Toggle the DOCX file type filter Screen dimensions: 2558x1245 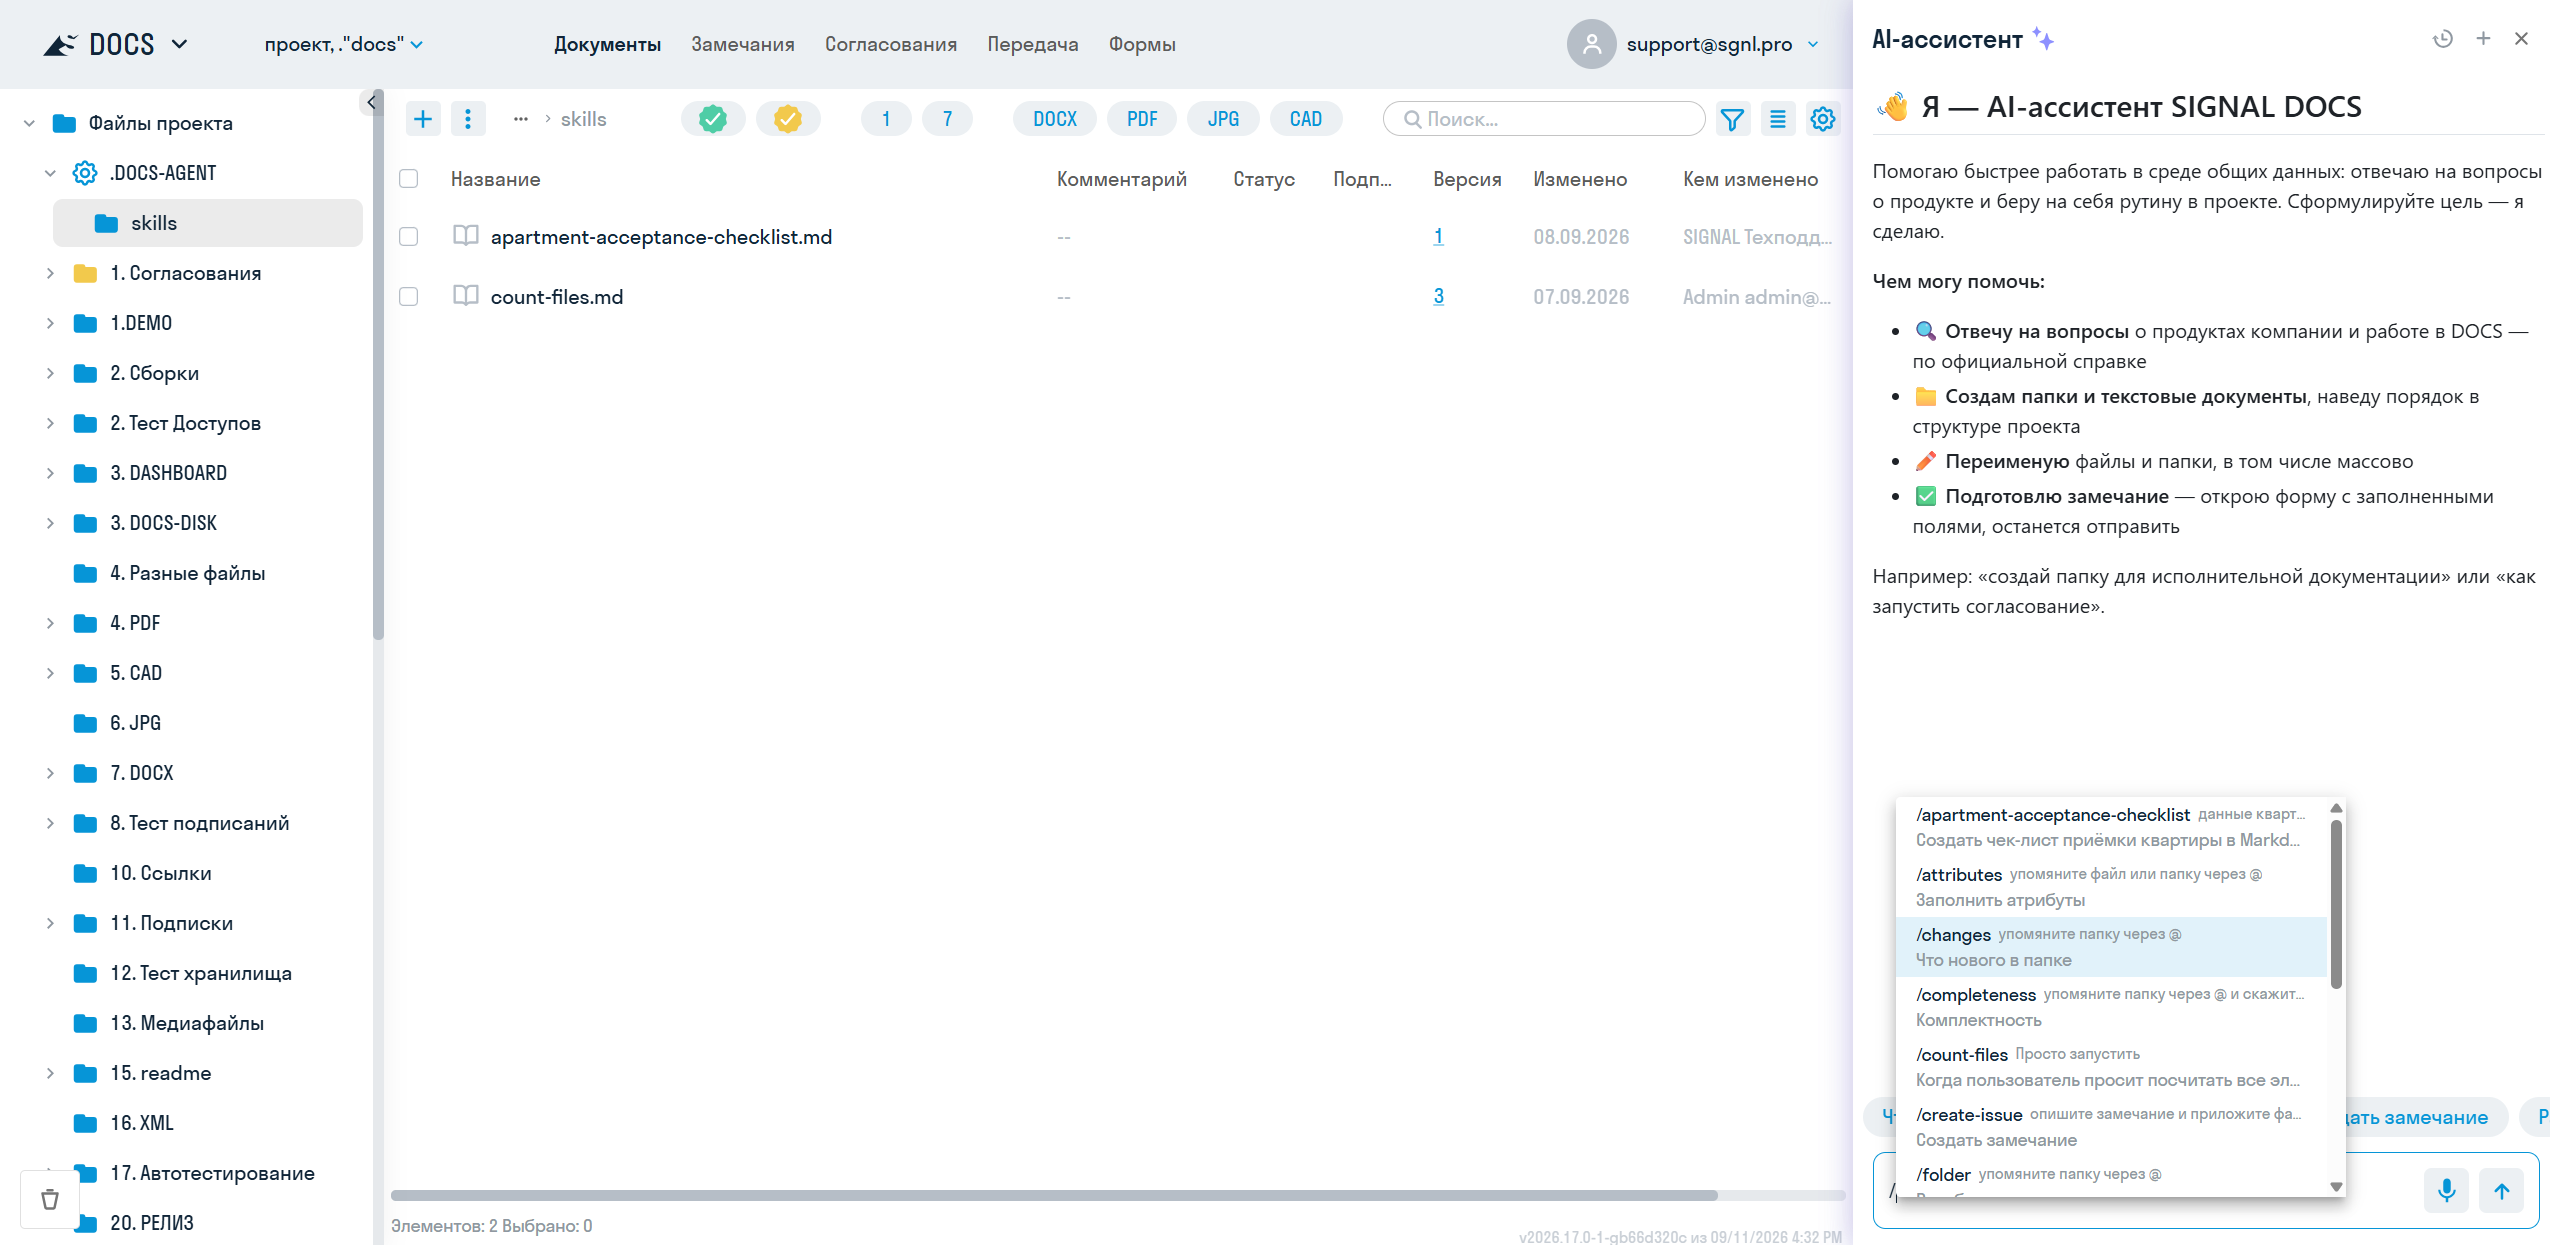(x=1054, y=119)
